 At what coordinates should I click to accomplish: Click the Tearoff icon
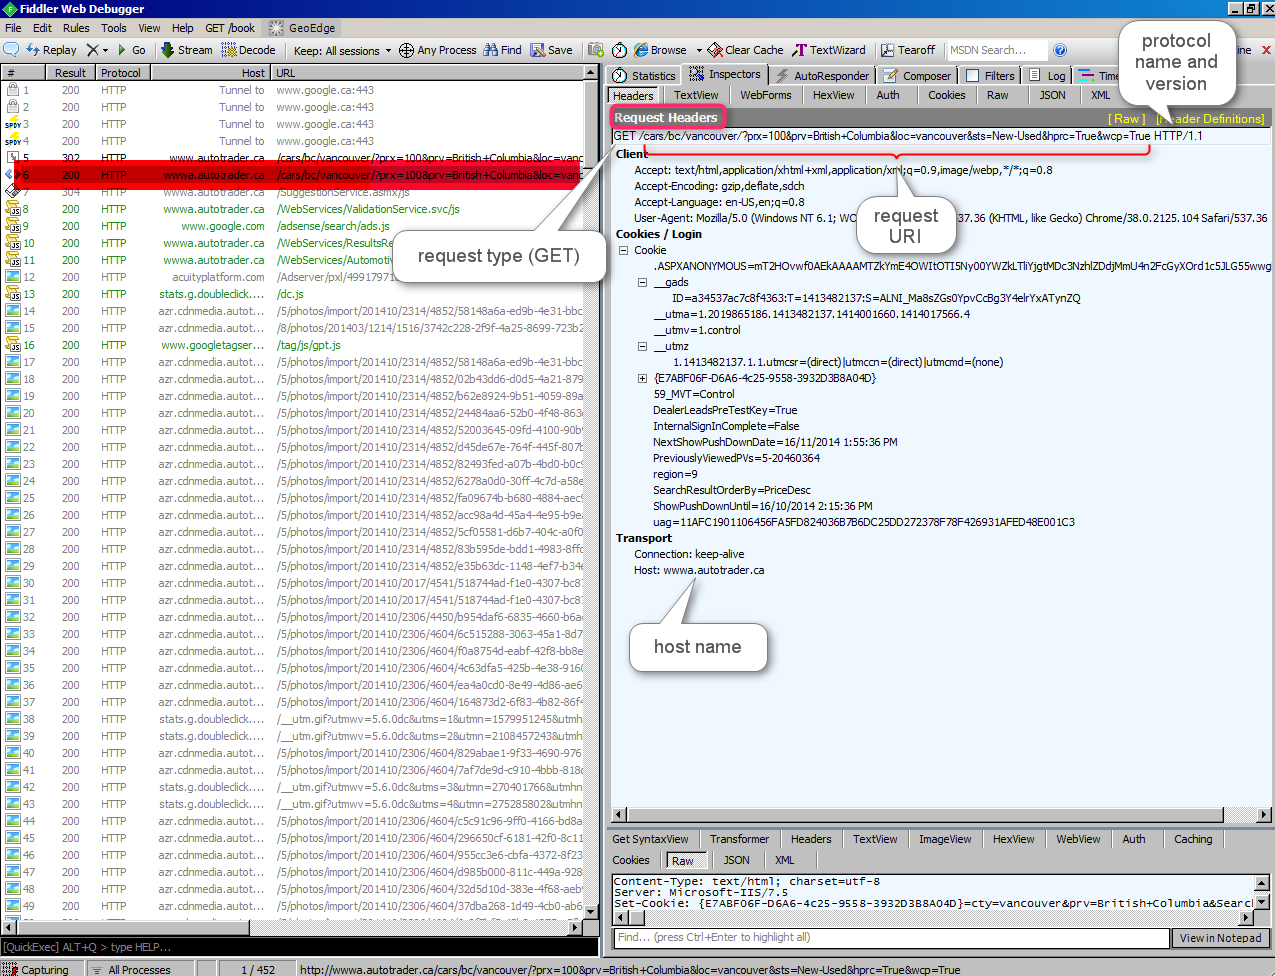905,49
